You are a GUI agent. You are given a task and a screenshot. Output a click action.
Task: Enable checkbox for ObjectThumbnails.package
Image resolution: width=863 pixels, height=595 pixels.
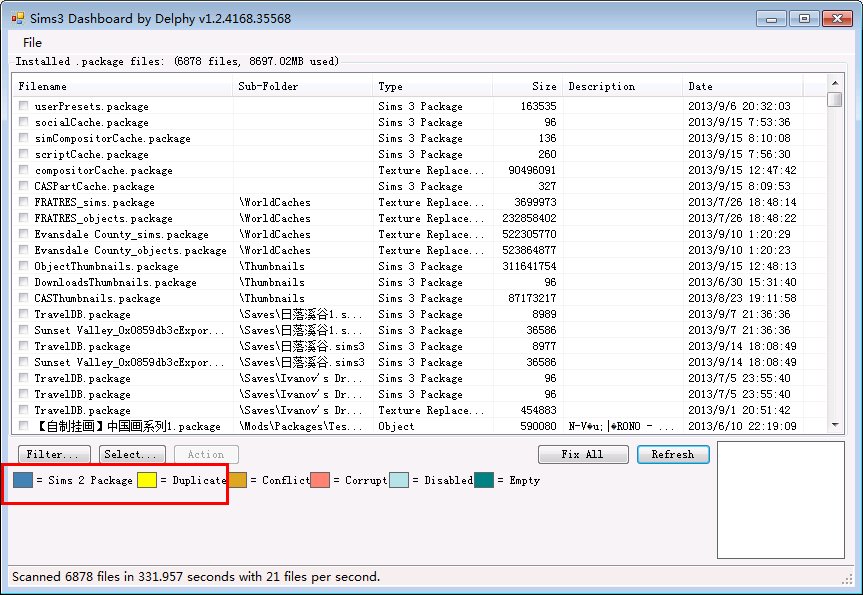tap(24, 266)
